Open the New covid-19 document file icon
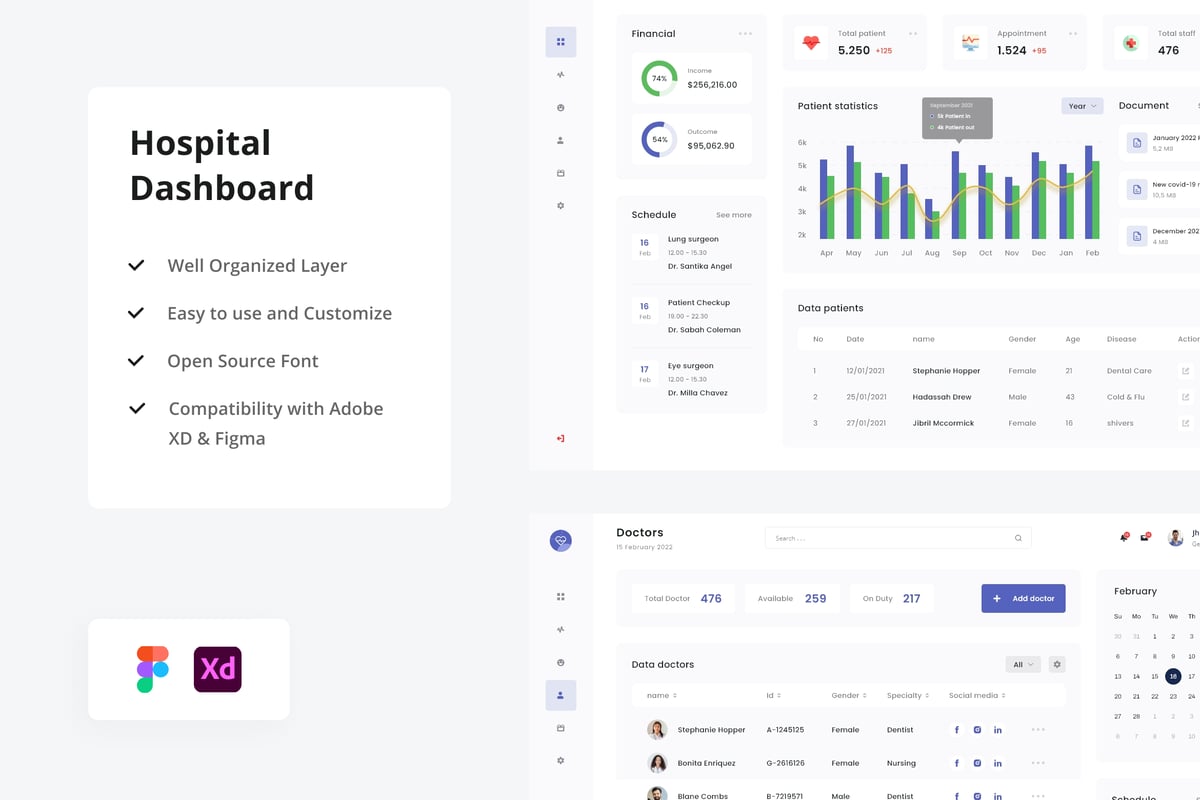 (x=1136, y=189)
